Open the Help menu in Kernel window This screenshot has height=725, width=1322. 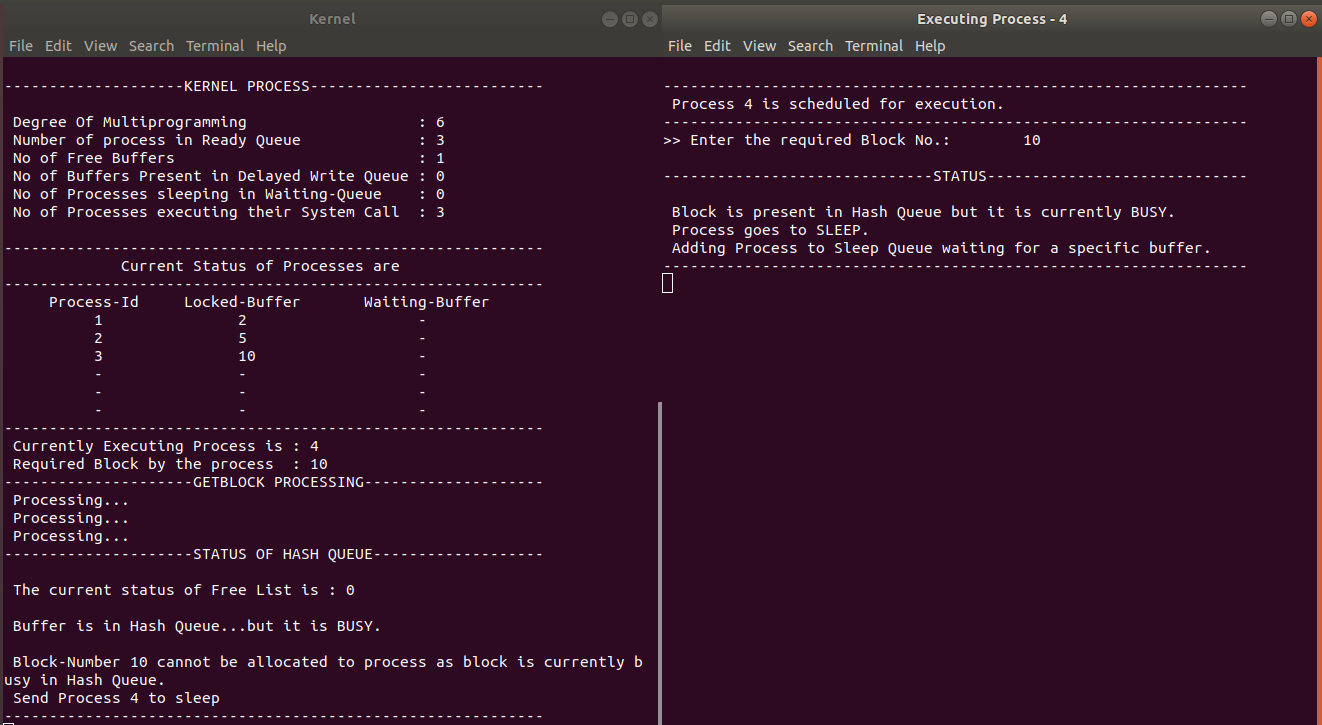click(x=271, y=45)
